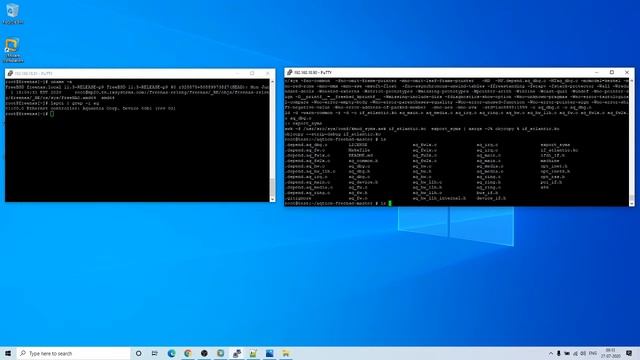The image size is (640, 360).
Task: Click the battery icon in the system tray
Action: [x=567, y=353]
